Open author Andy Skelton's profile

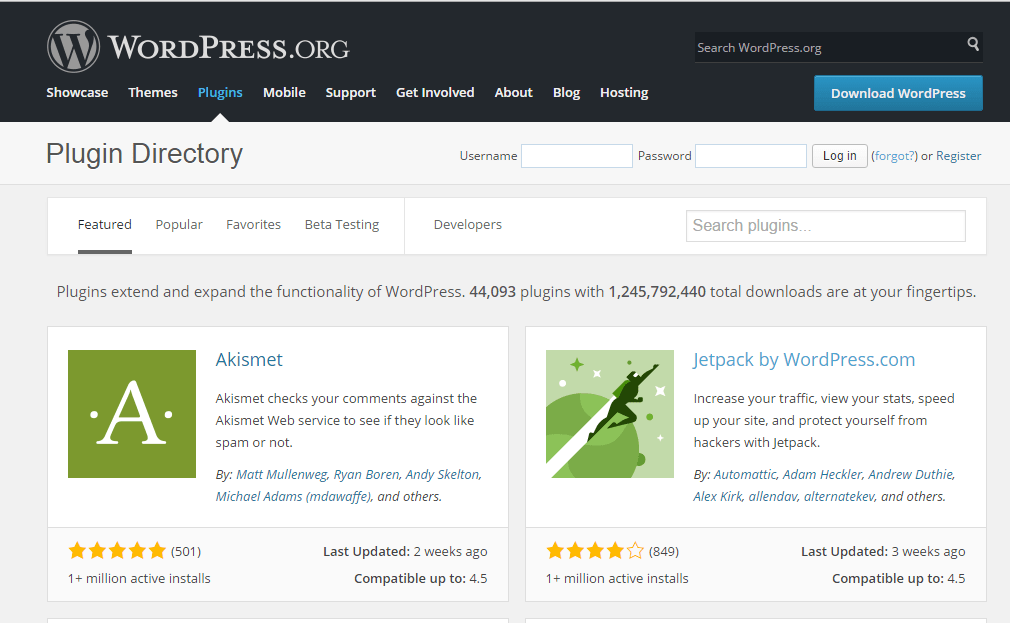point(443,475)
